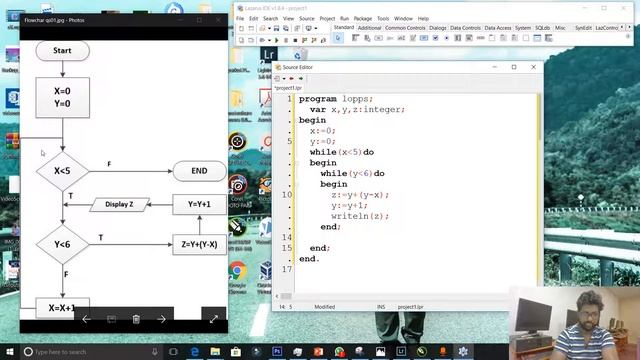Select the TScrollBar component in the palette
Image resolution: width=640 pixels, height=360 pixels.
[x=480, y=38]
